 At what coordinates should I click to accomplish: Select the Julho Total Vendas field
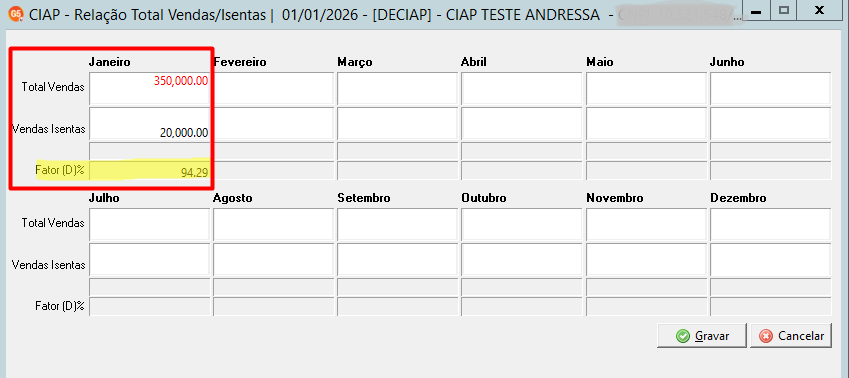(149, 224)
